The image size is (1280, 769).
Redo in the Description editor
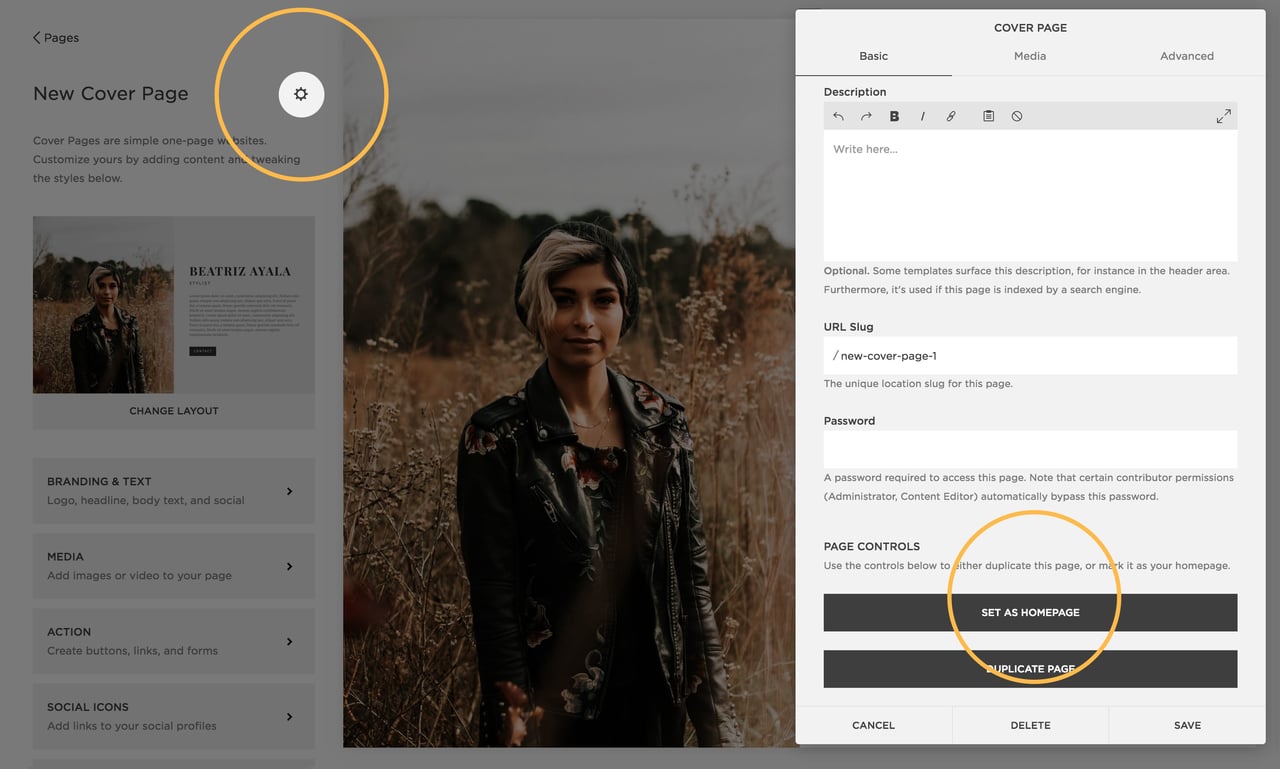[866, 116]
